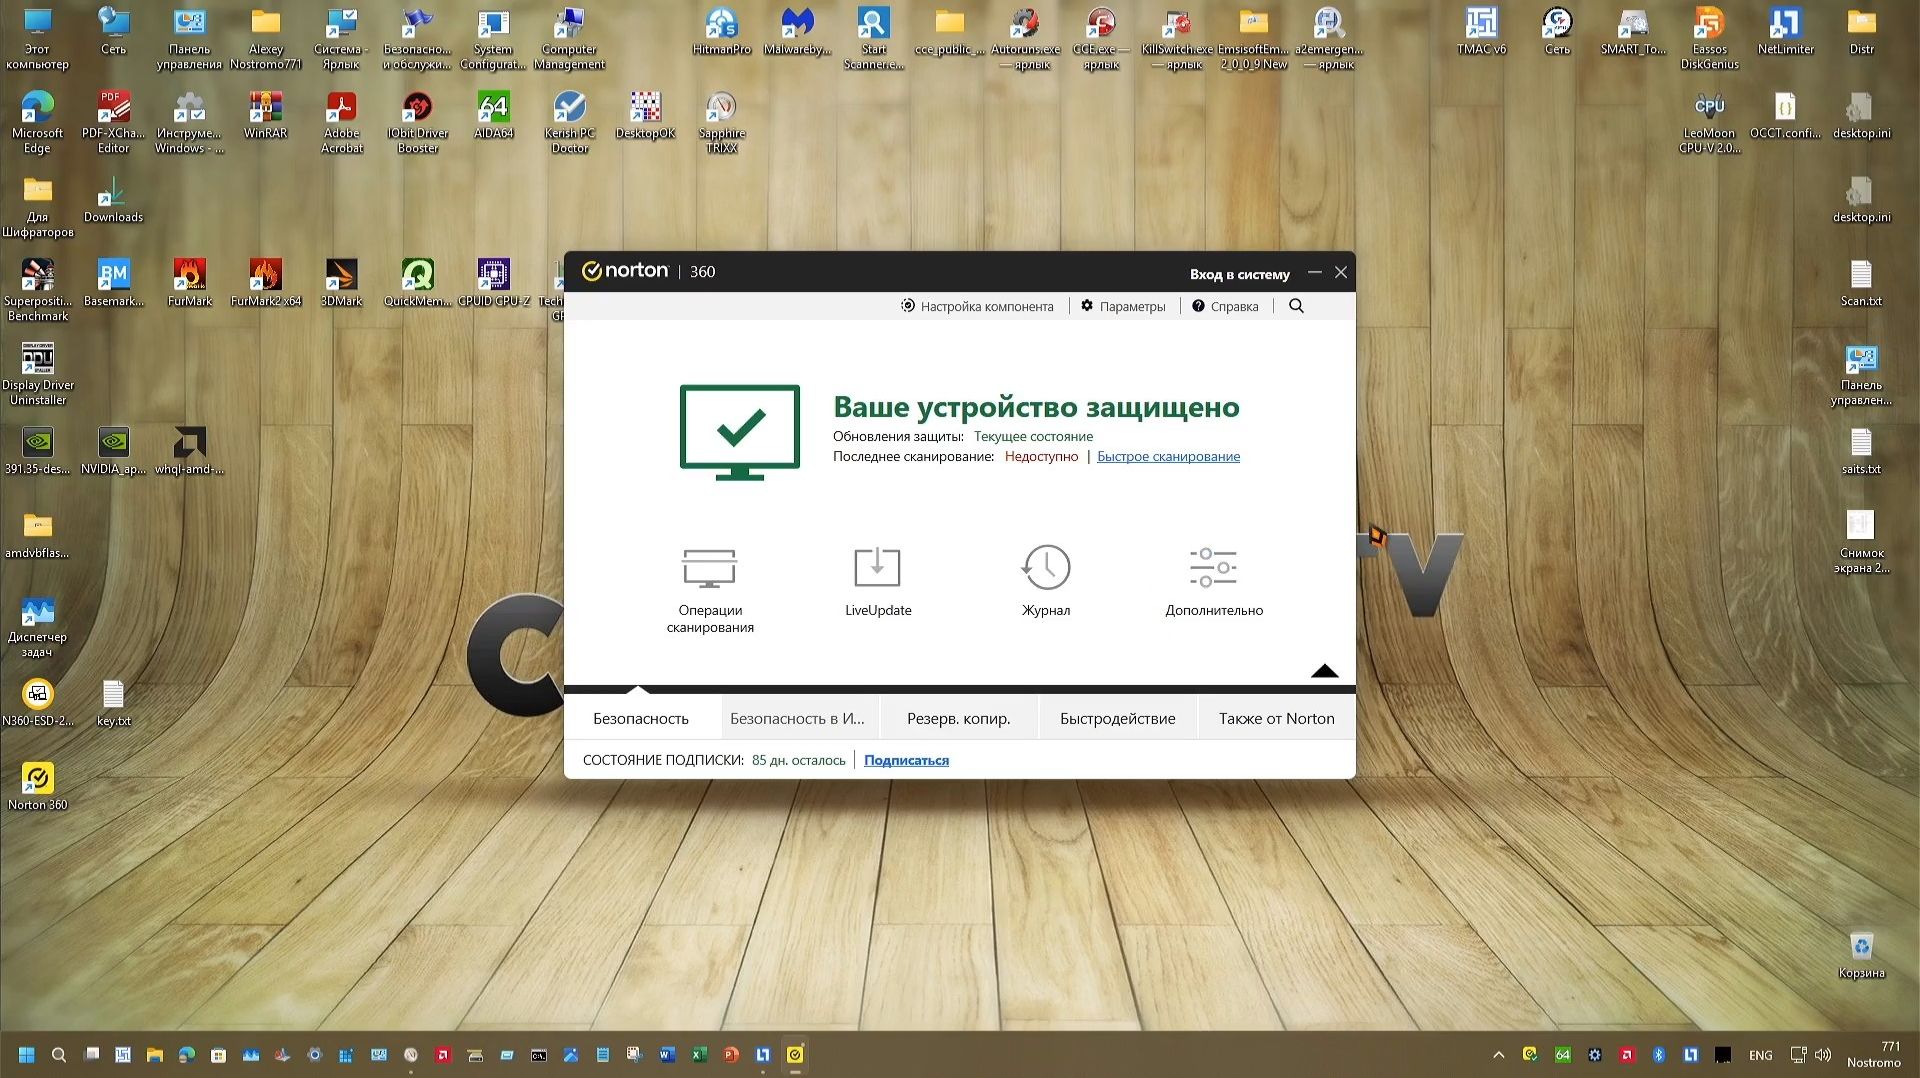Click the Norton 360 logo in title bar
The image size is (1920, 1078).
point(648,271)
